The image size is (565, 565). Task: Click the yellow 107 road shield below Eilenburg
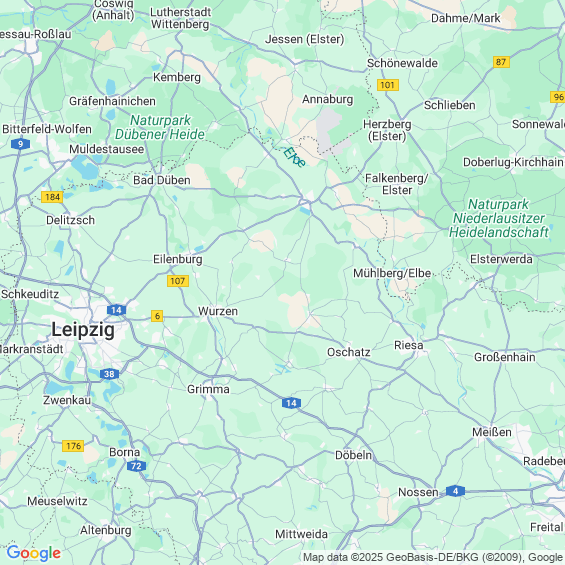tap(178, 281)
